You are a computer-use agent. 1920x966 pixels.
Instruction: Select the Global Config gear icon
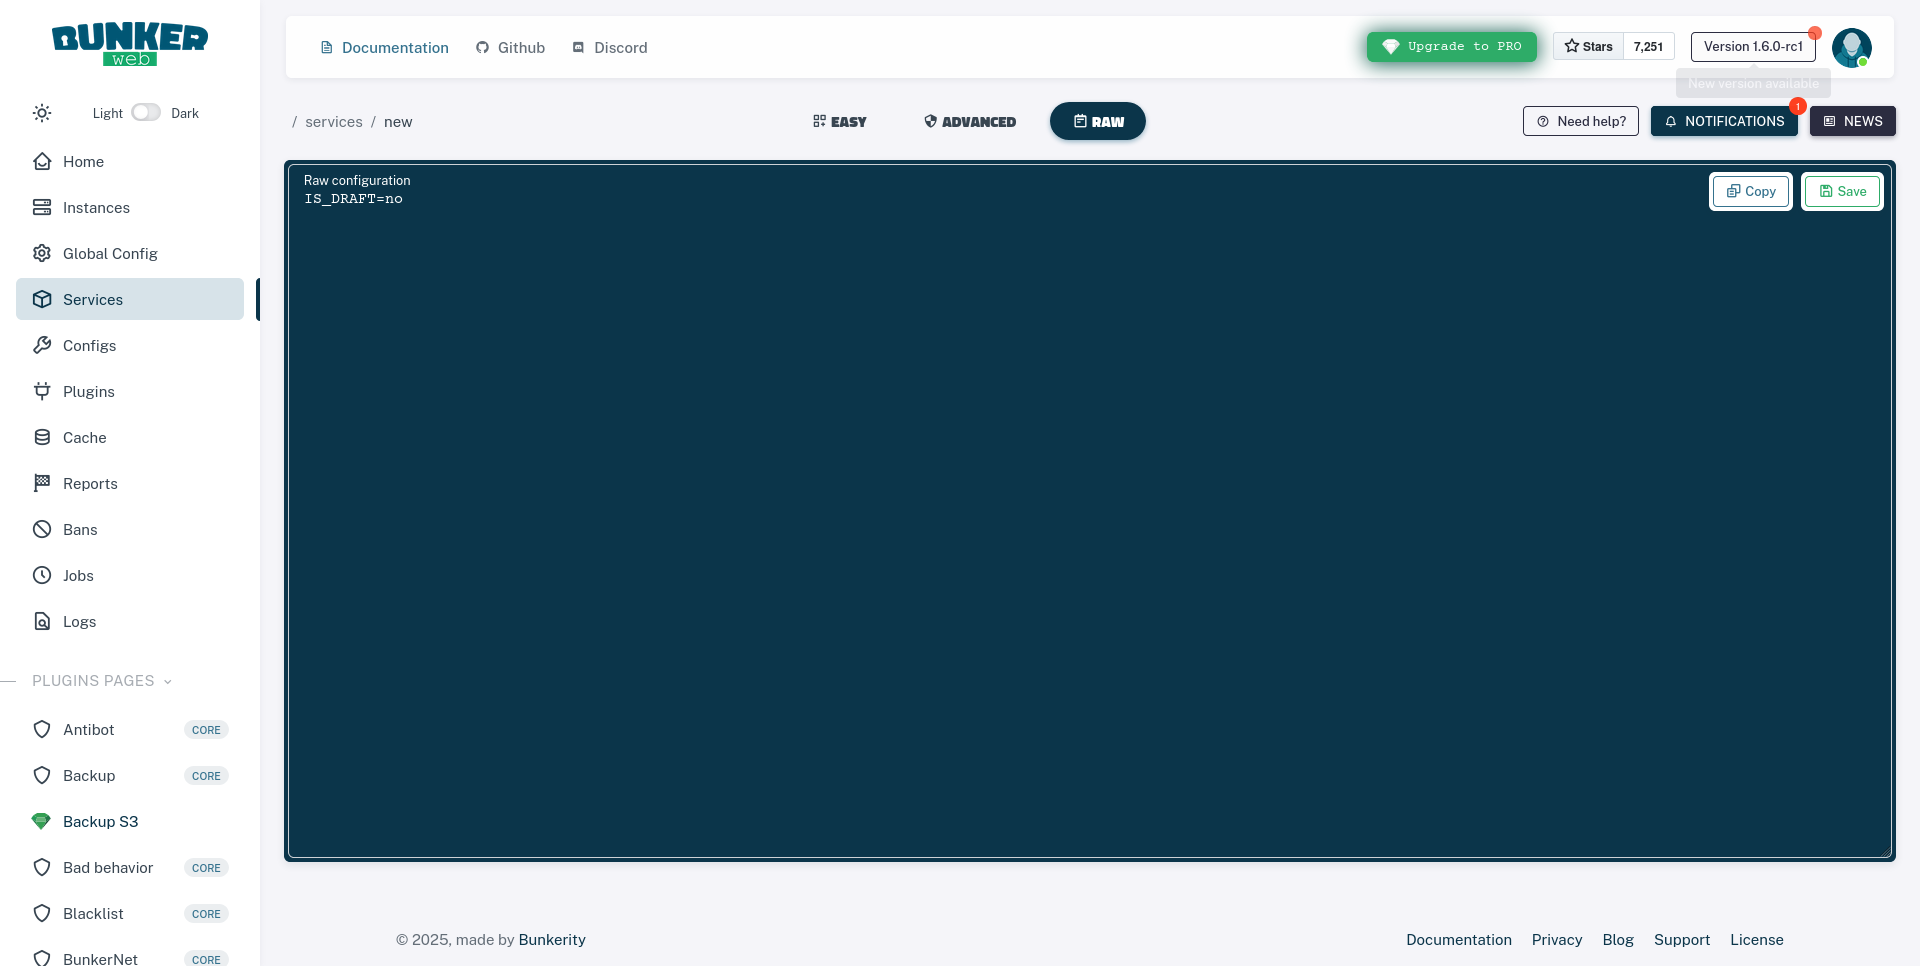(41, 253)
